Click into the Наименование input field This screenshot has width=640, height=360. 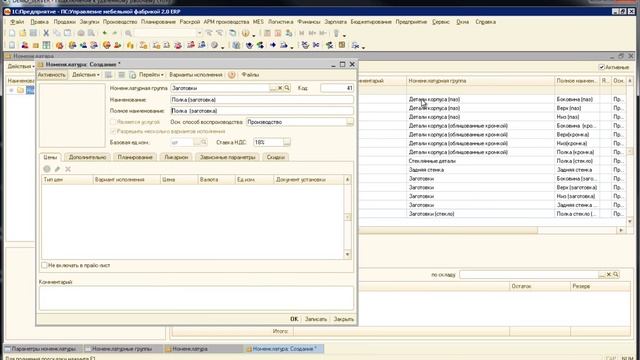(262, 100)
